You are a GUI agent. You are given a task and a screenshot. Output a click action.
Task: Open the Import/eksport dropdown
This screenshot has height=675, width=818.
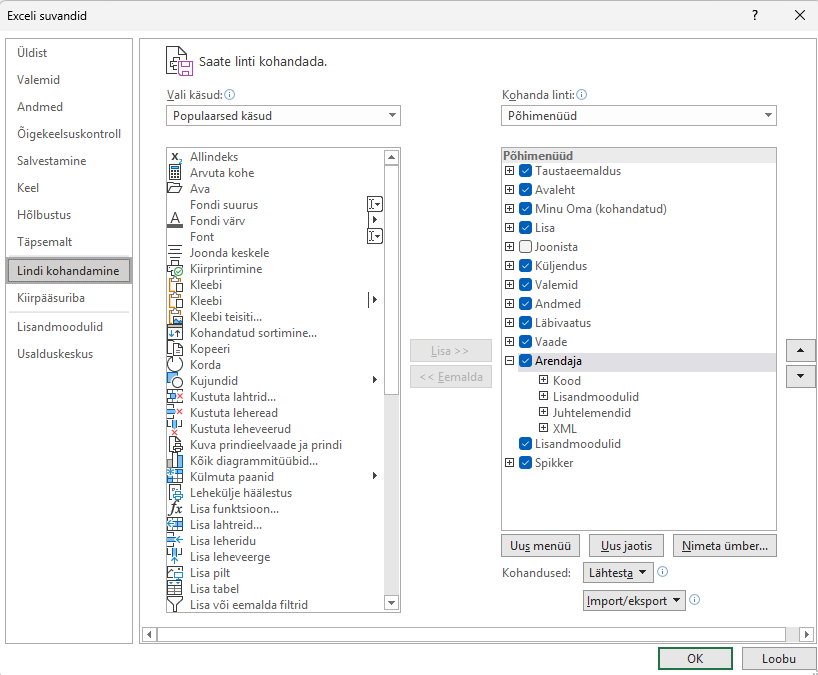(x=635, y=601)
